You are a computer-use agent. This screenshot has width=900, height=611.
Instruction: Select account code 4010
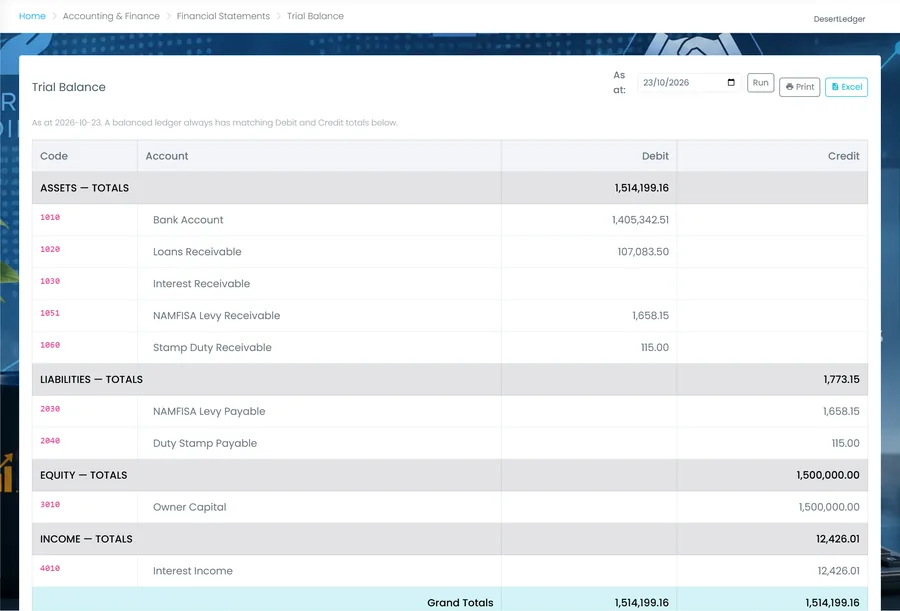(50, 569)
